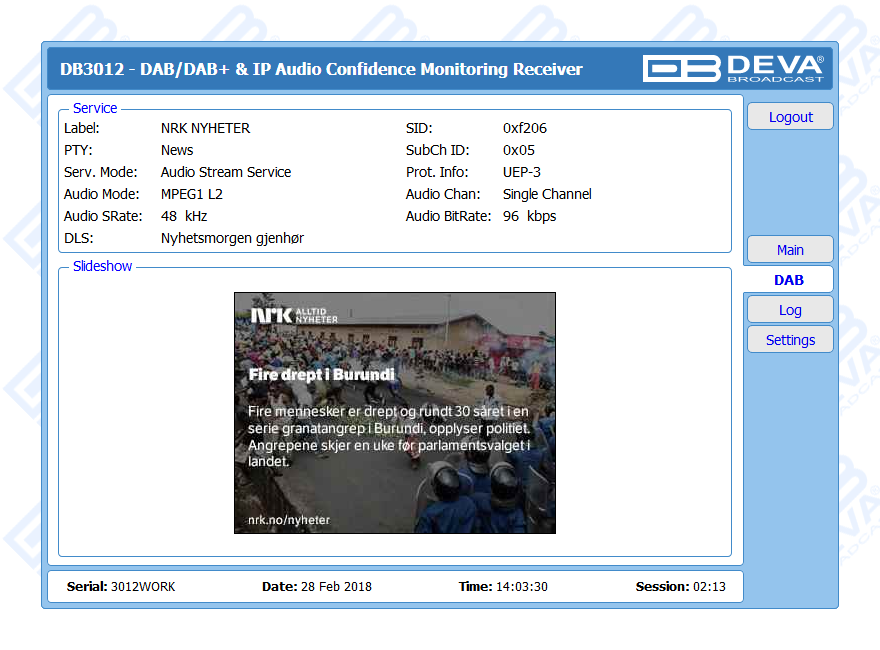The height and width of the screenshot is (650, 880).
Task: Select the DAB tab
Action: (788, 280)
